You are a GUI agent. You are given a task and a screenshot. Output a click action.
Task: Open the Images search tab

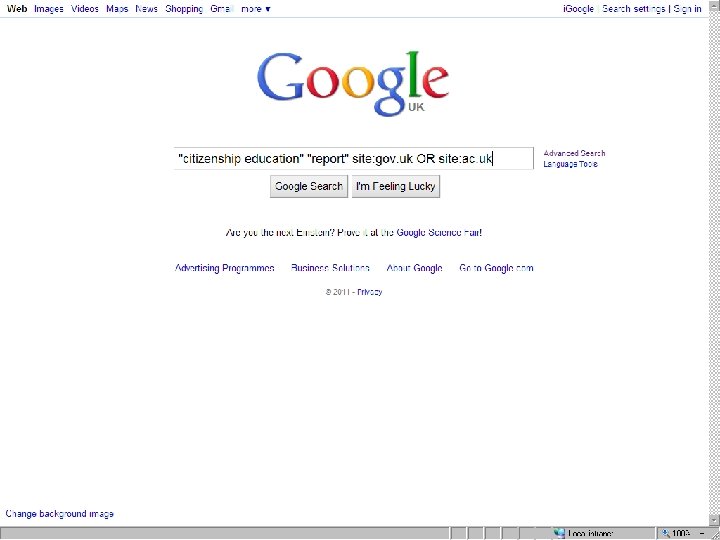49,9
